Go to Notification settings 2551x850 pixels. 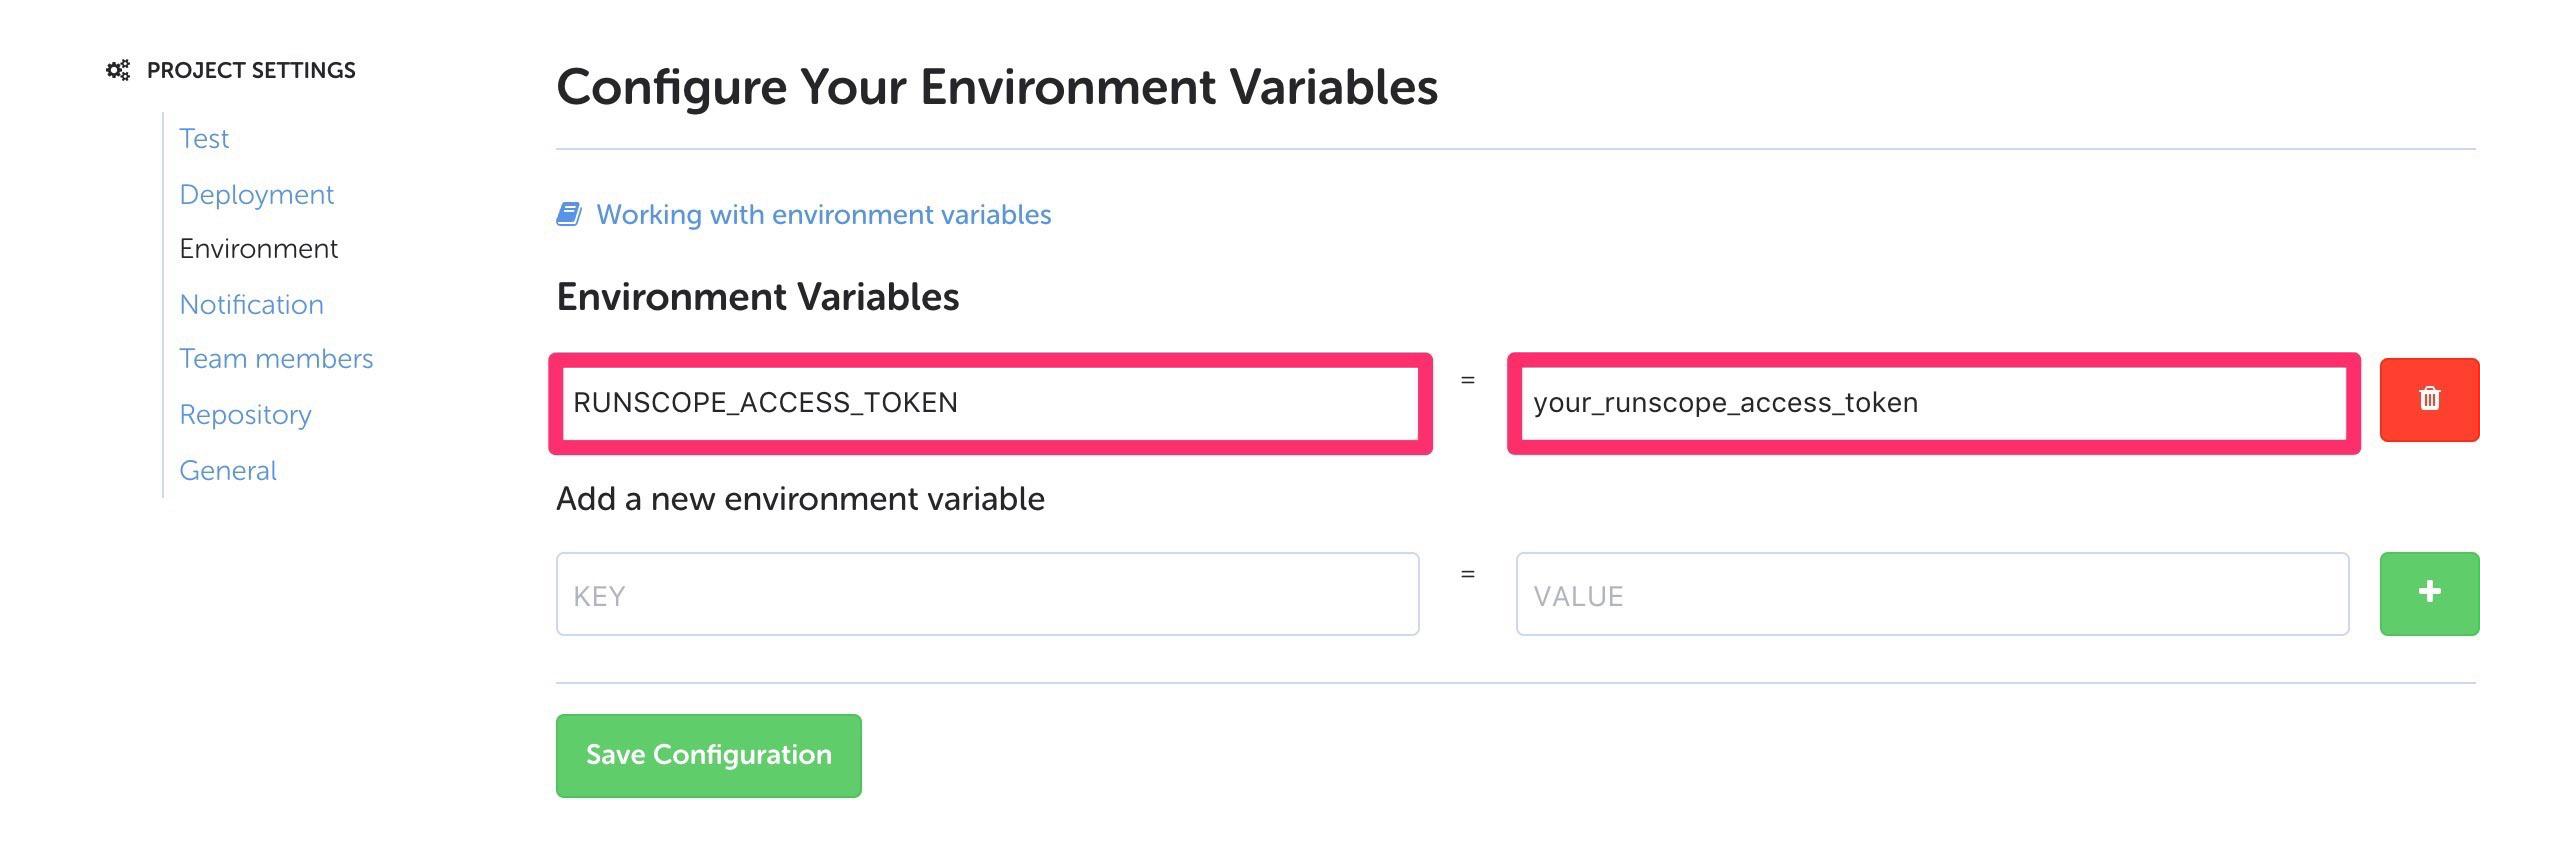pyautogui.click(x=251, y=304)
